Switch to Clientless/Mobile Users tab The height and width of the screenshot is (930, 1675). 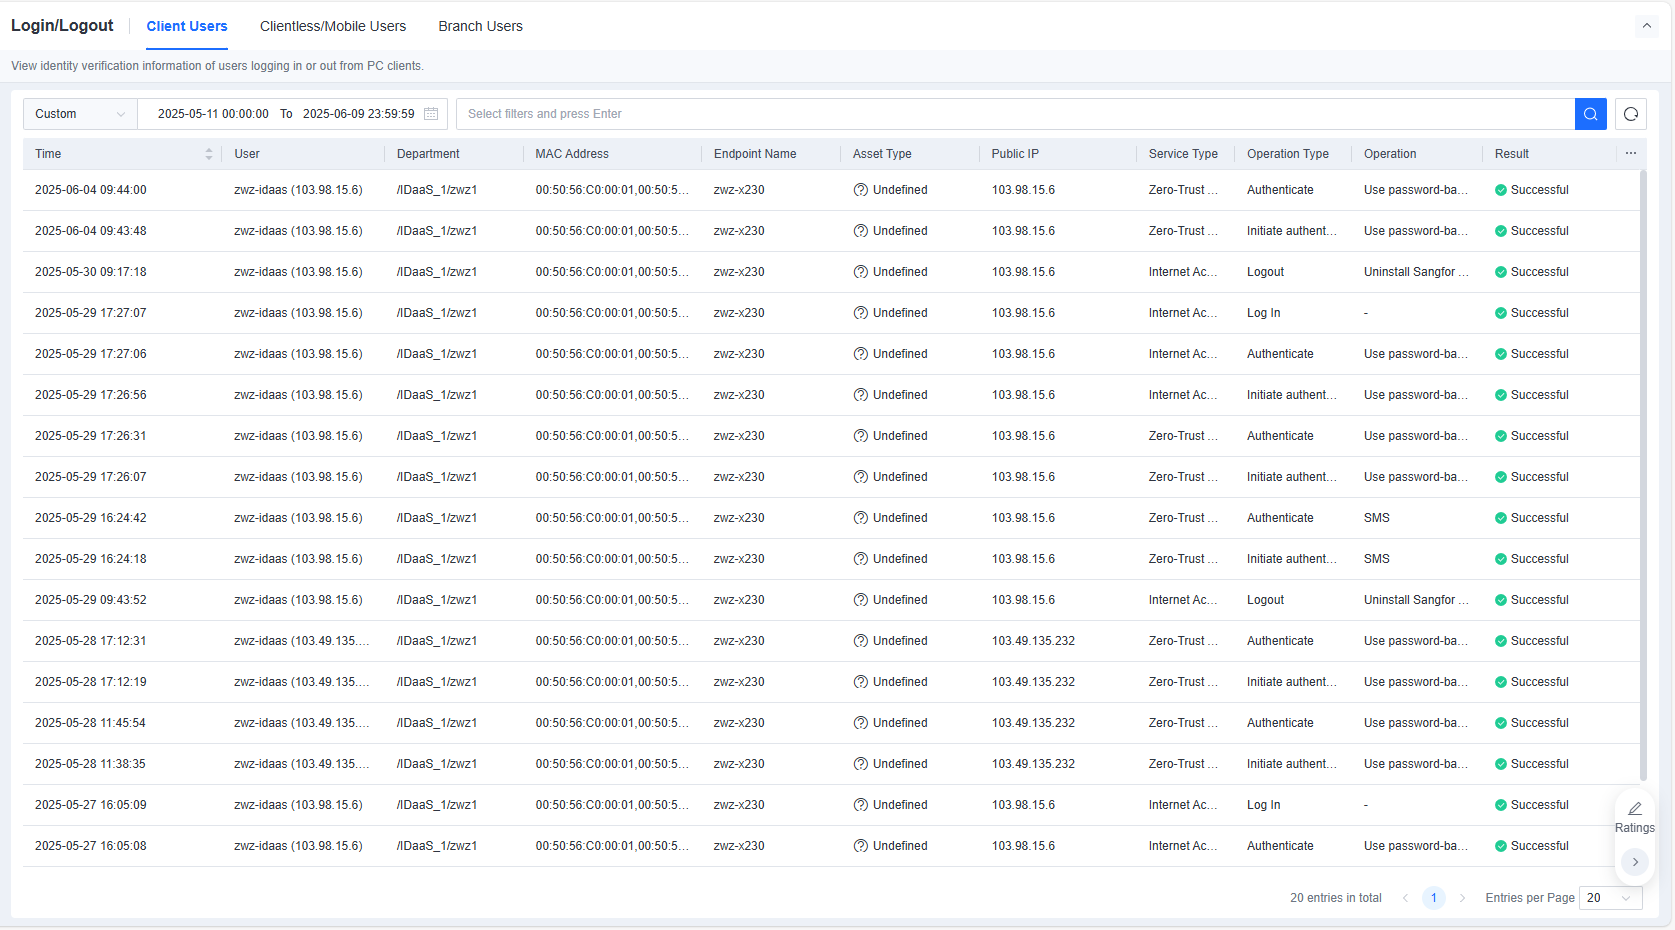[333, 26]
